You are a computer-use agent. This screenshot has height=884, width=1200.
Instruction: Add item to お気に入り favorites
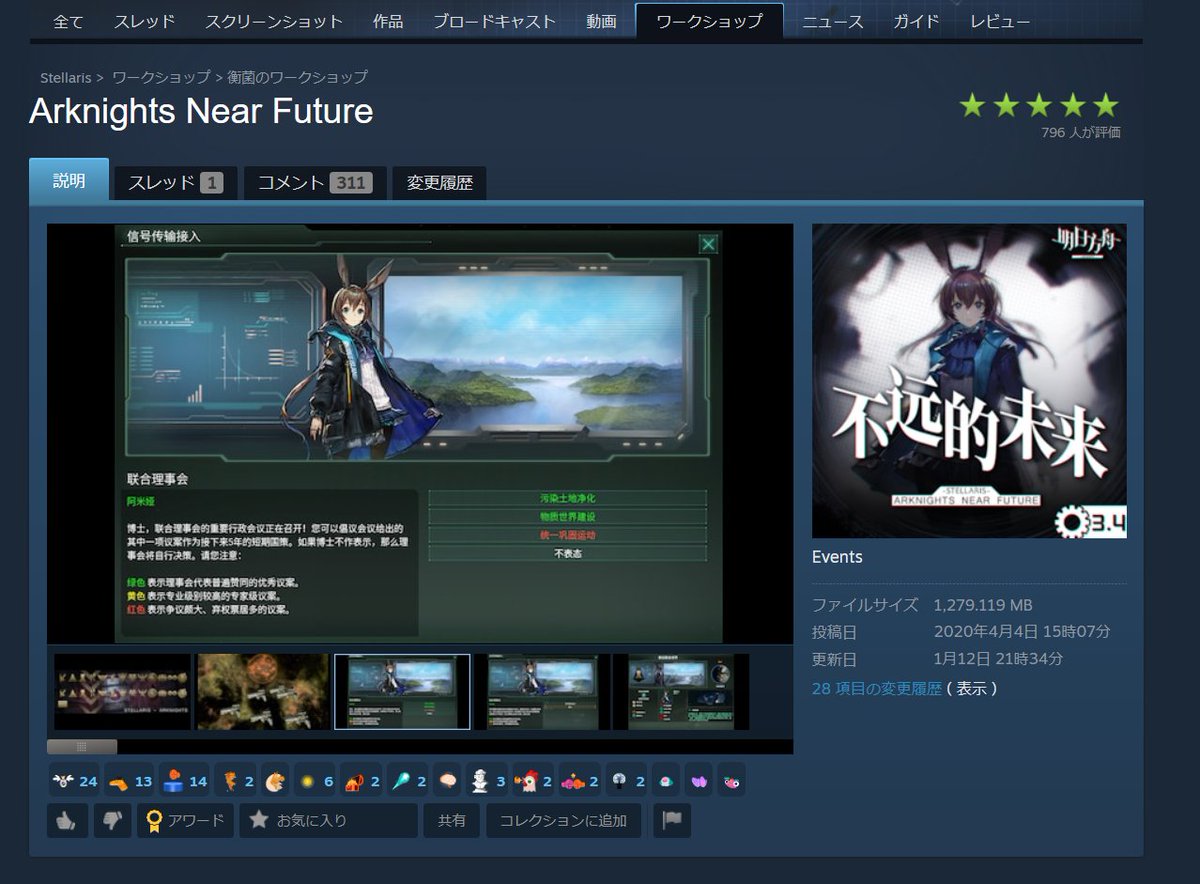click(x=328, y=820)
